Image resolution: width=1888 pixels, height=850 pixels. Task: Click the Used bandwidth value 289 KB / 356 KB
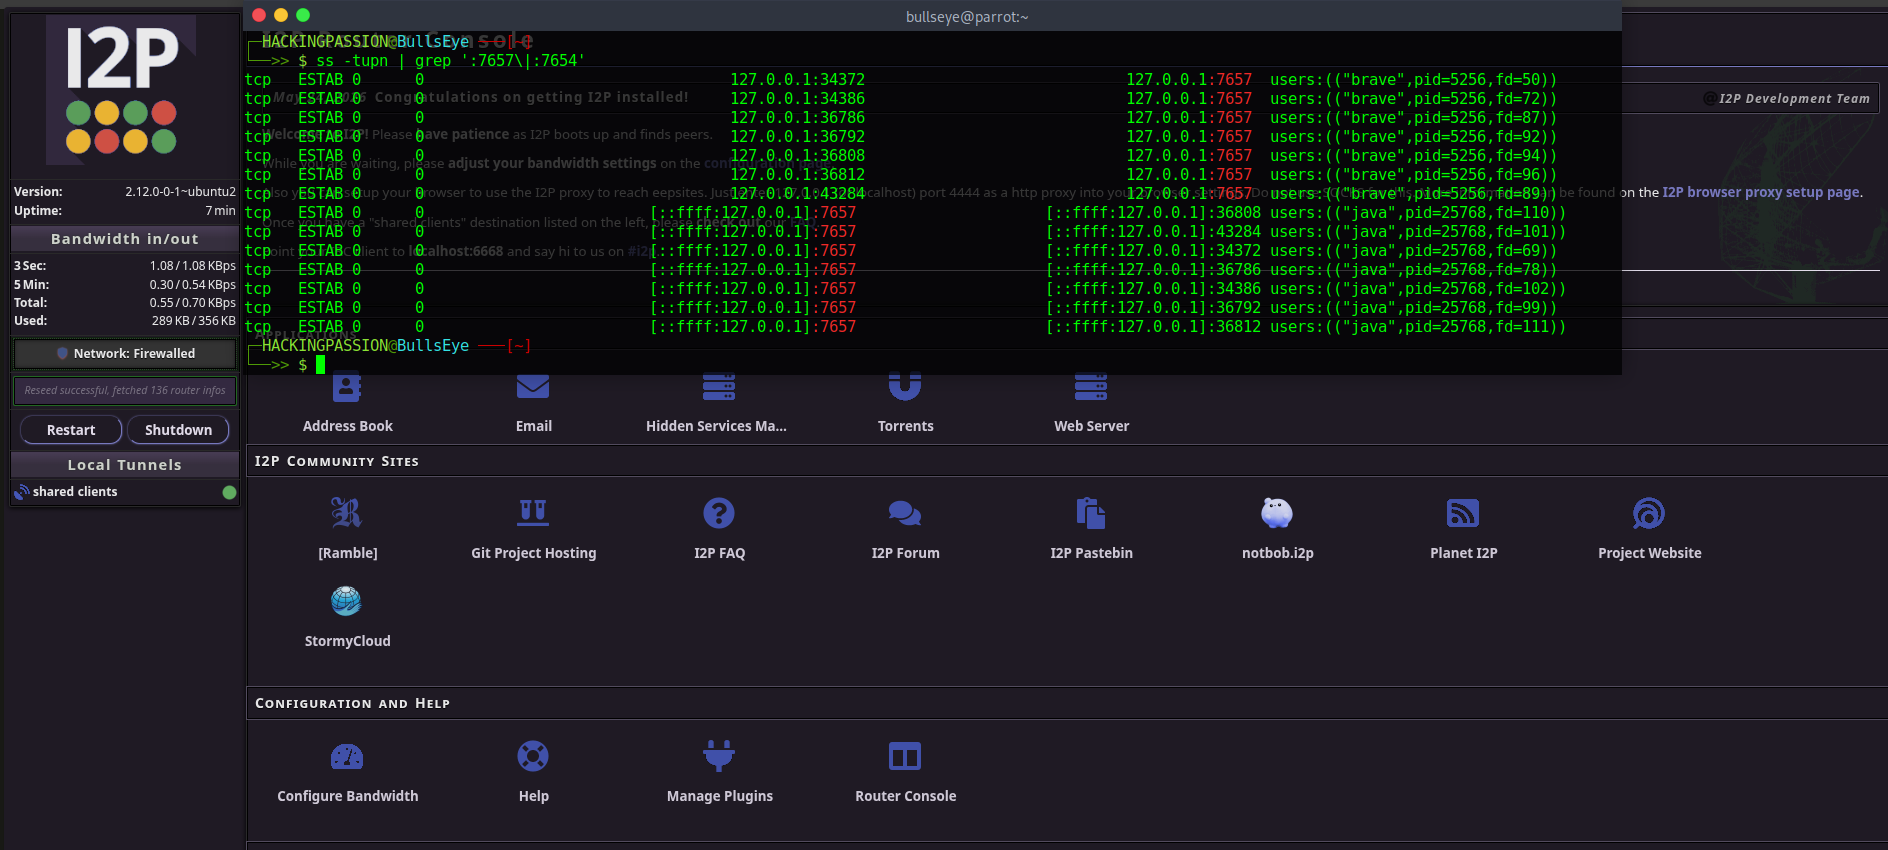[194, 321]
